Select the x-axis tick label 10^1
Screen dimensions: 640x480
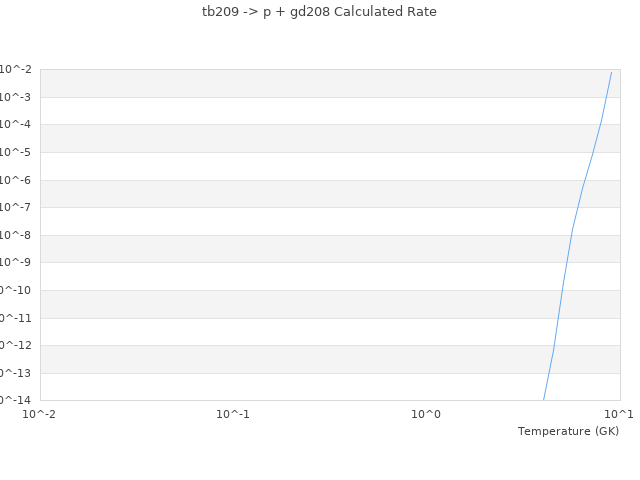coord(619,414)
